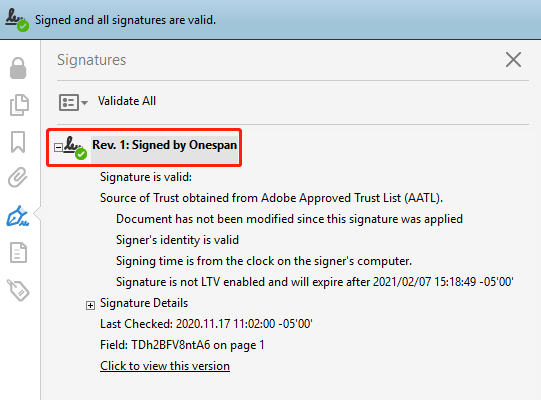The width and height of the screenshot is (541, 400).
Task: Collapse the Rev. 1 signature tree node
Action: coord(58,147)
